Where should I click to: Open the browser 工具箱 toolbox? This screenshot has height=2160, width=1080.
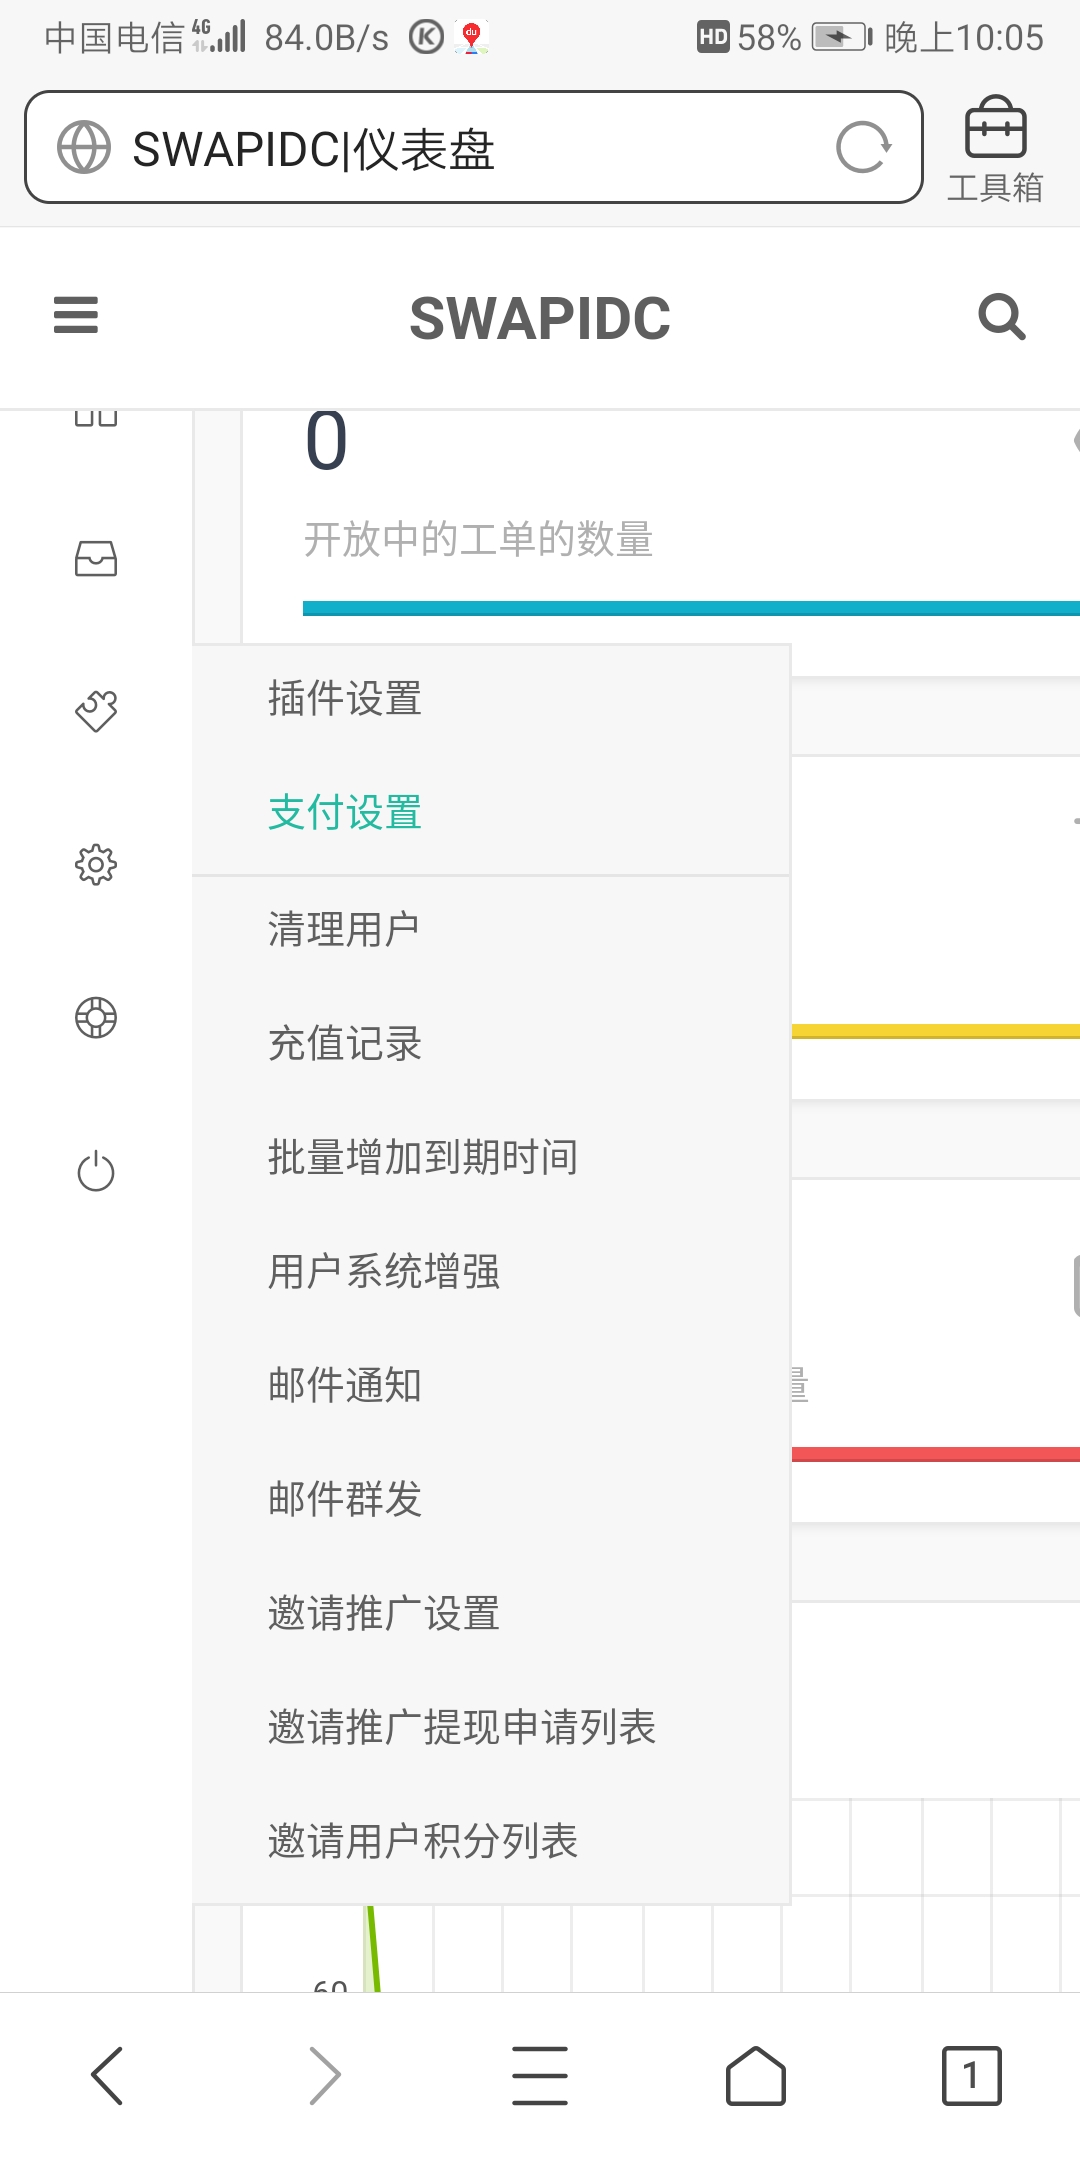pos(995,148)
